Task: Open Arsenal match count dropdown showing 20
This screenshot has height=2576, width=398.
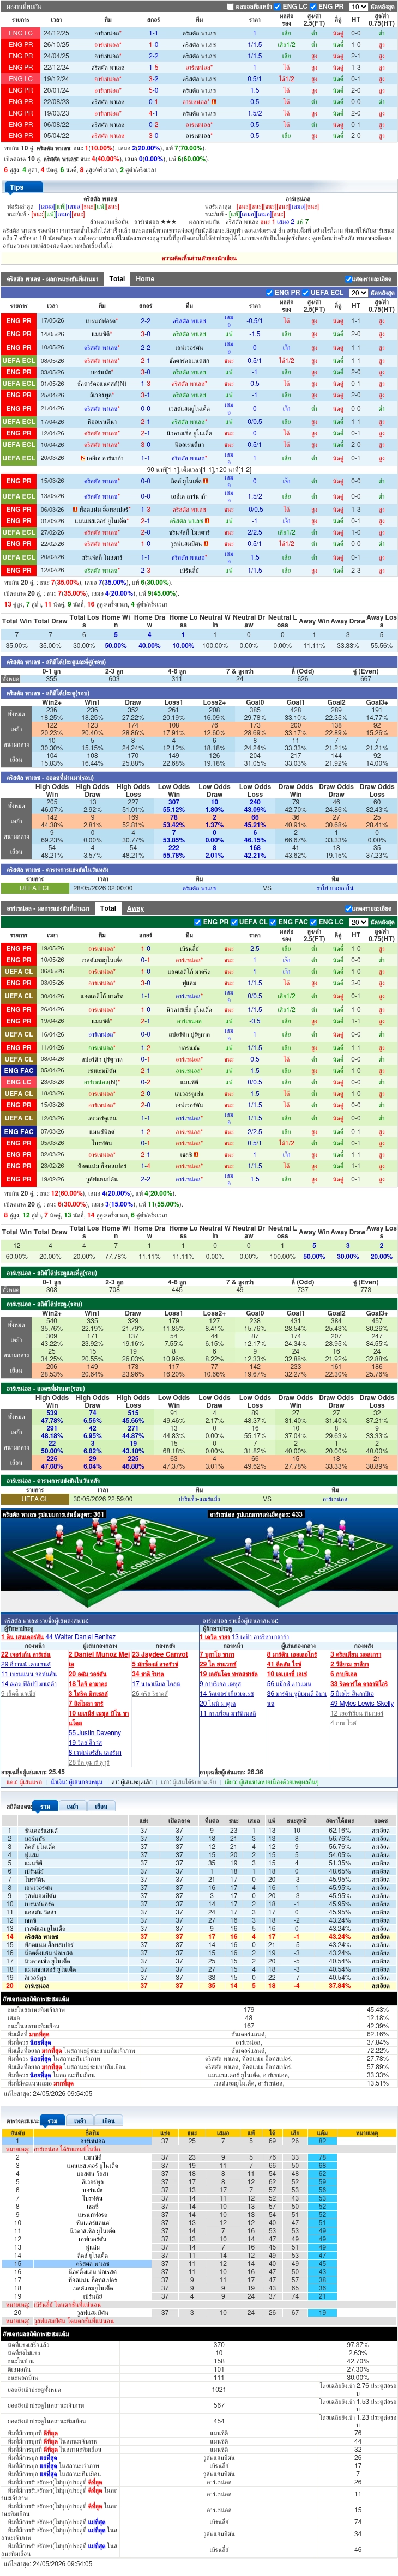Action: click(x=358, y=922)
